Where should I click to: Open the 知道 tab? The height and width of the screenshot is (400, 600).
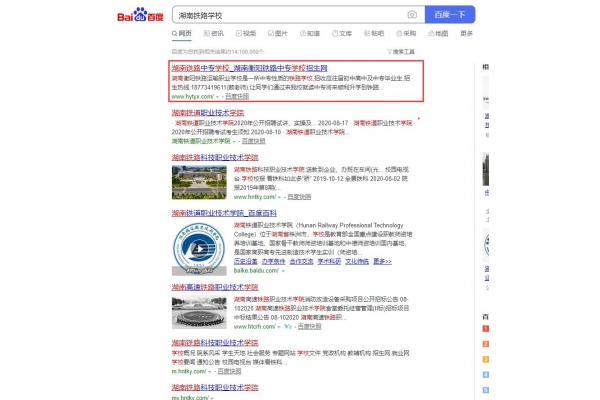(310, 33)
